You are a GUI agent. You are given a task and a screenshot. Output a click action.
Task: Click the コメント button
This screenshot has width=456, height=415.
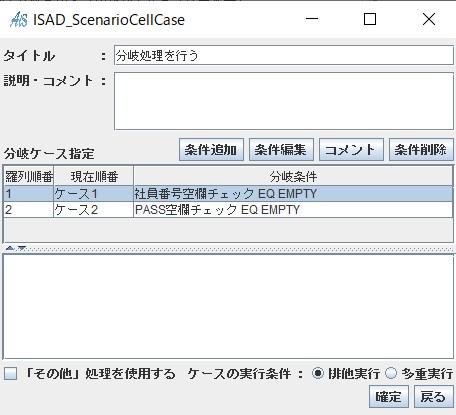(x=351, y=150)
